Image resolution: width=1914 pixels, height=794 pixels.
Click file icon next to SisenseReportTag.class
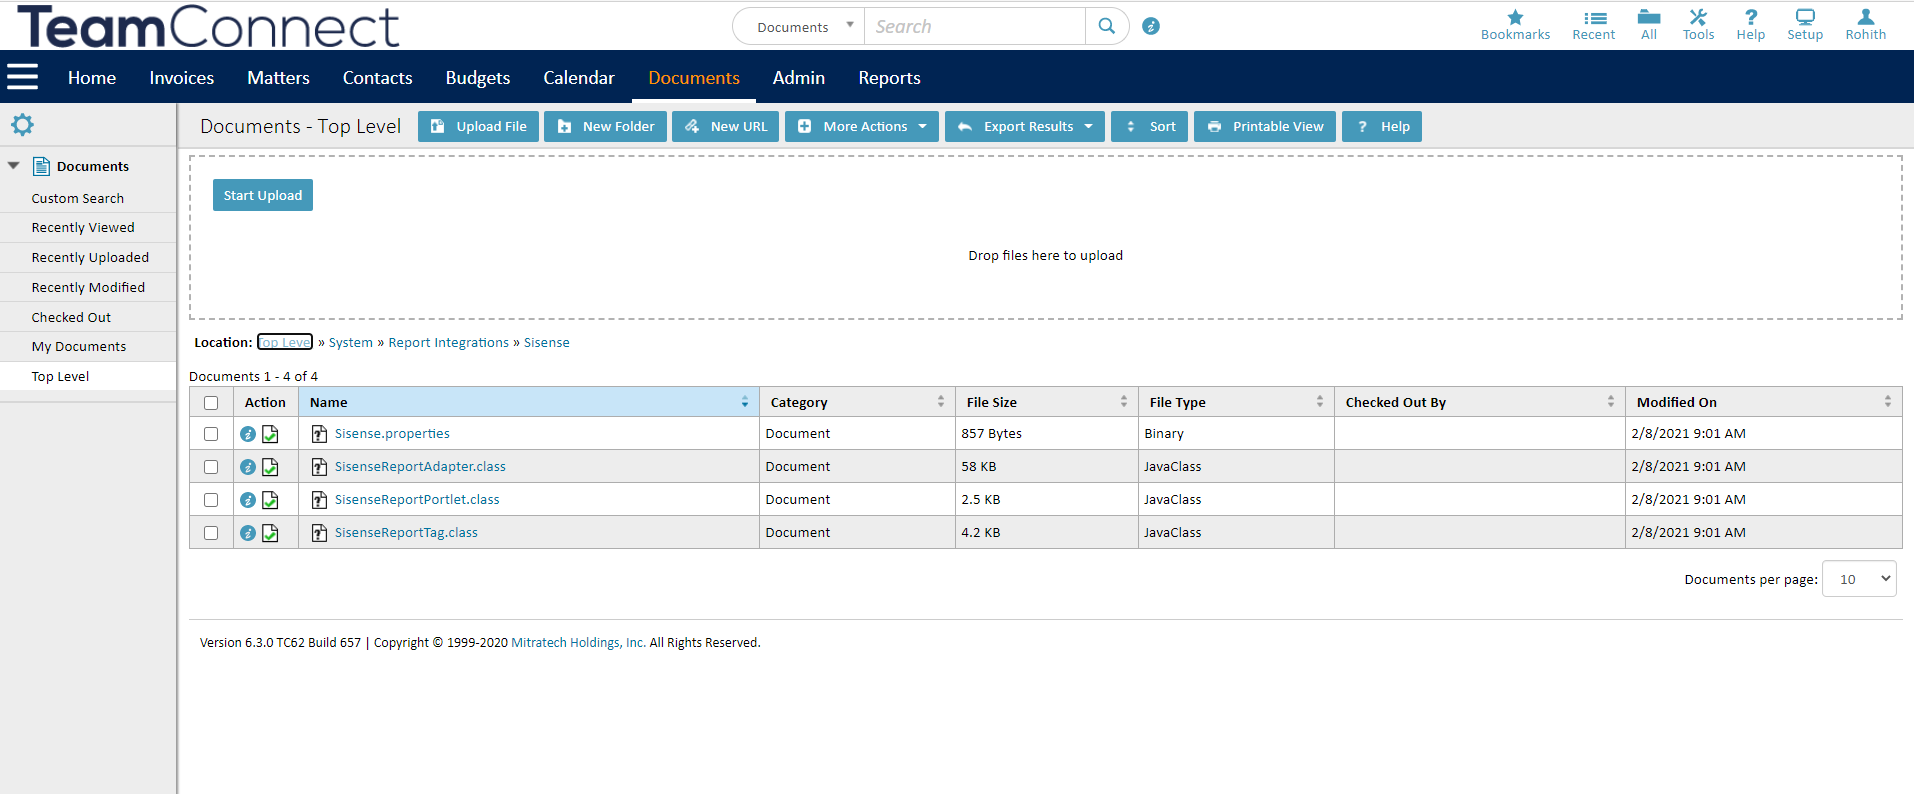319,533
